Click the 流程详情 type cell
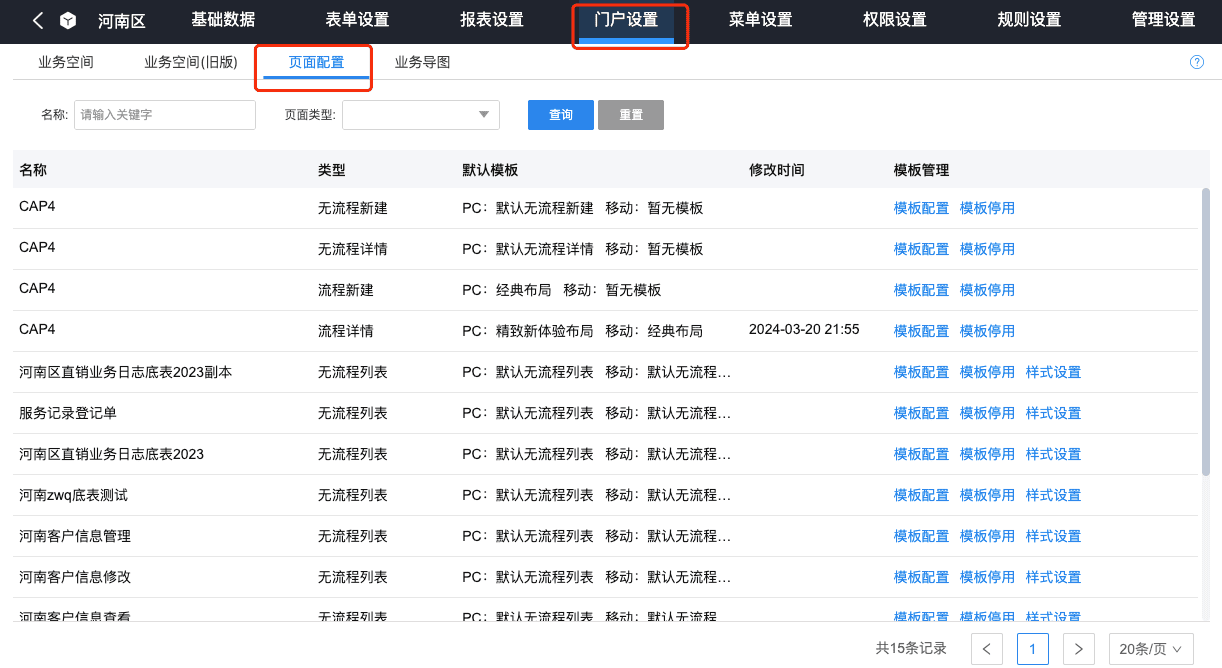1222x668 pixels. (345, 331)
